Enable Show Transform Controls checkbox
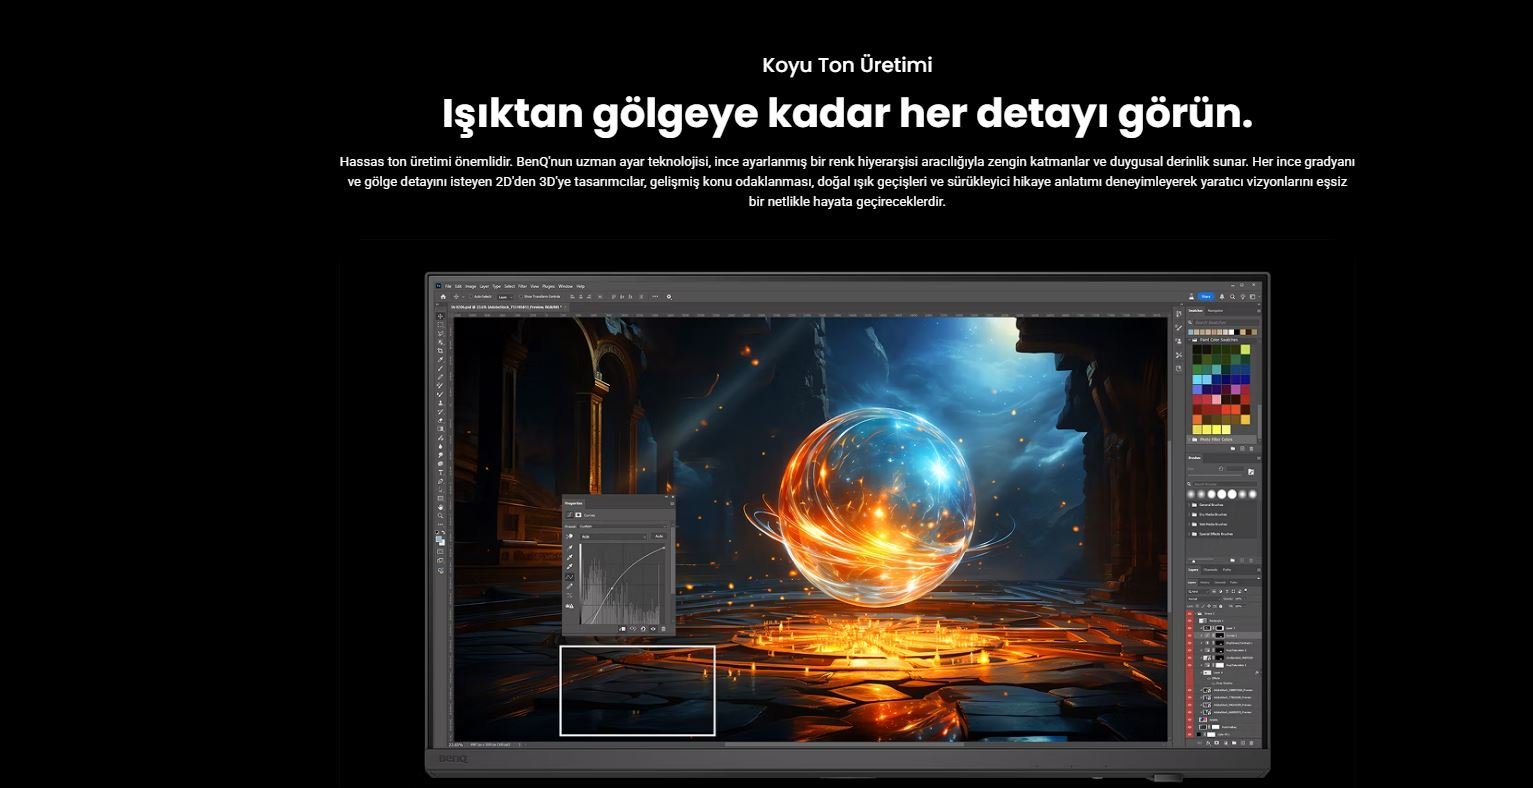The width and height of the screenshot is (1533, 788). coord(521,296)
